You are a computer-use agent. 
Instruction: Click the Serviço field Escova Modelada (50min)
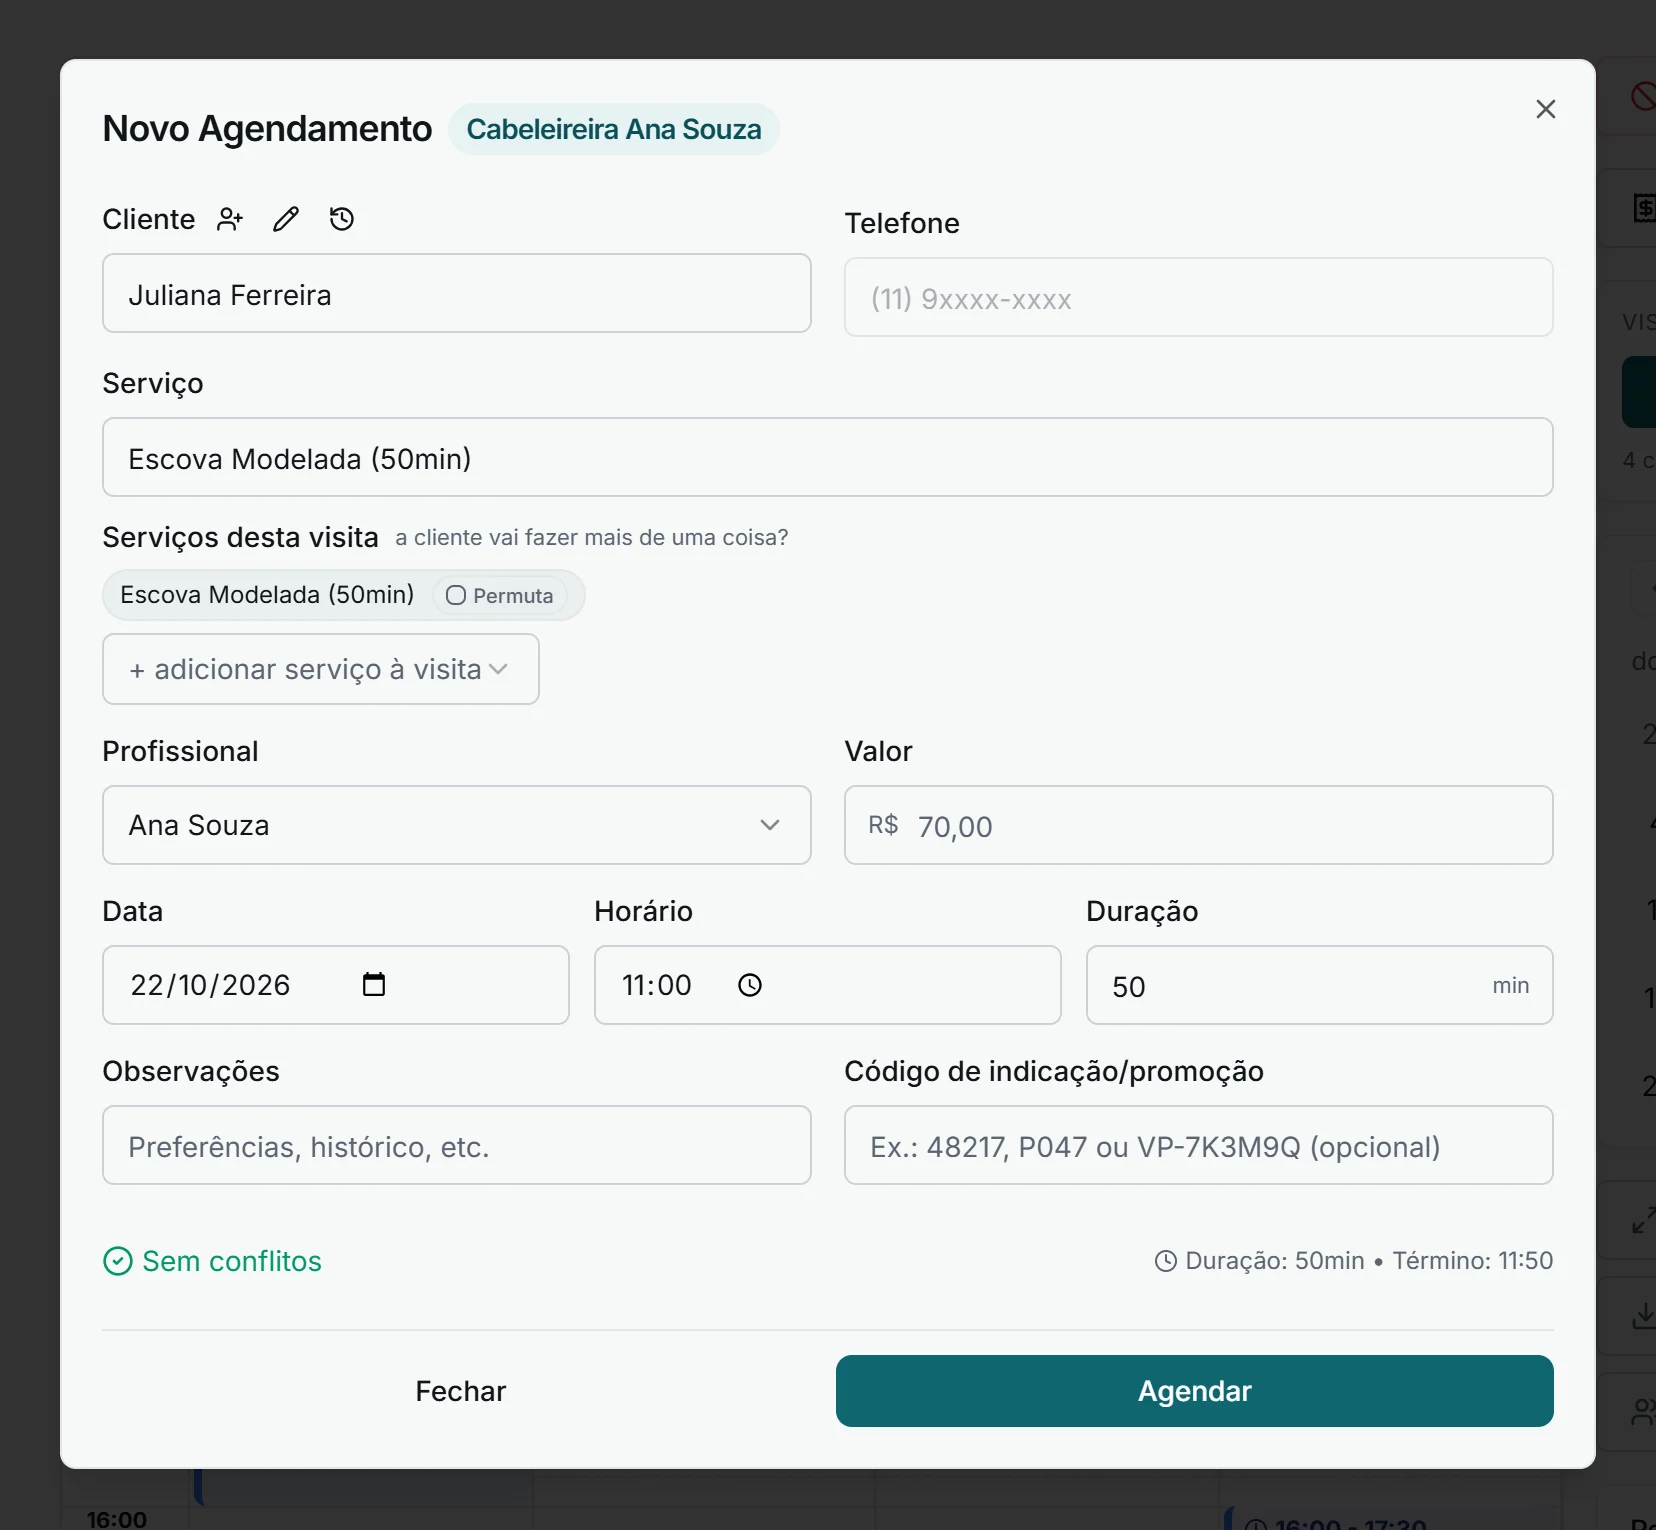(x=828, y=457)
